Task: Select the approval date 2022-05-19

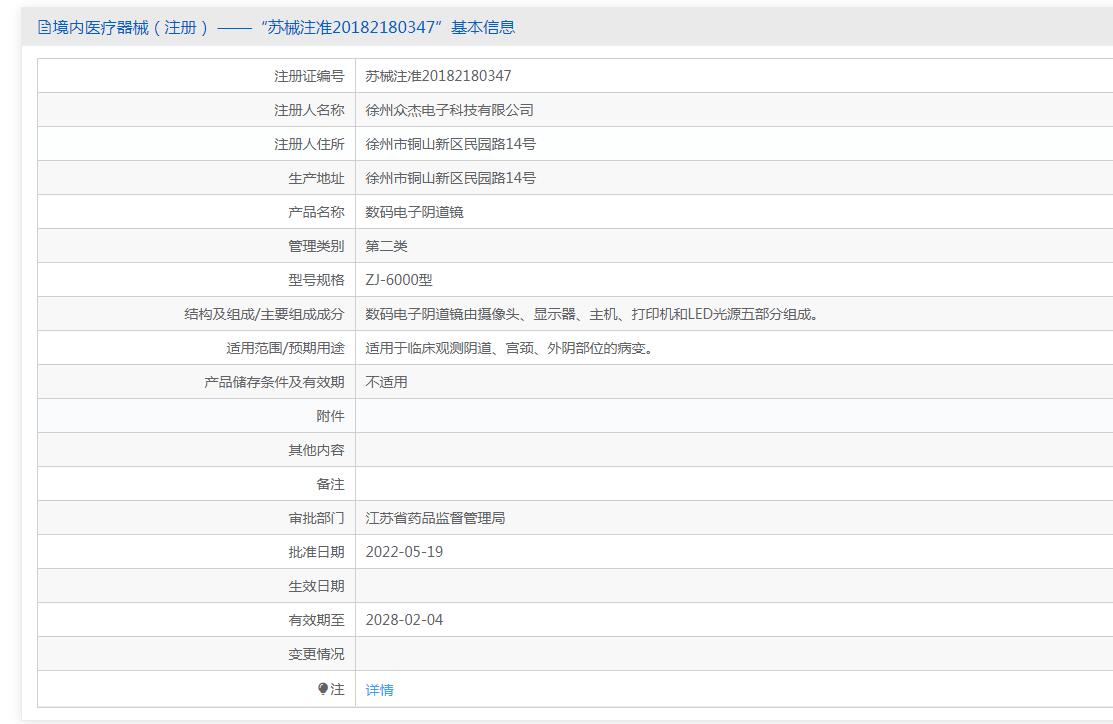Action: 404,552
